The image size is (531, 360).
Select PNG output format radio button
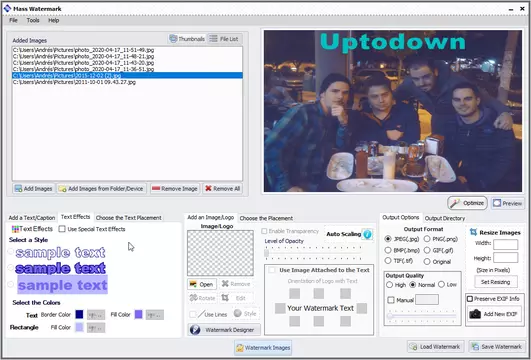427,239
